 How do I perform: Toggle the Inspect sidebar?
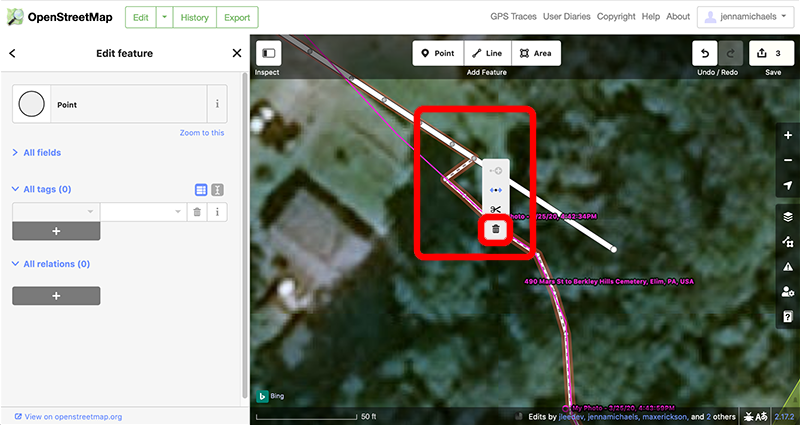tap(268, 53)
